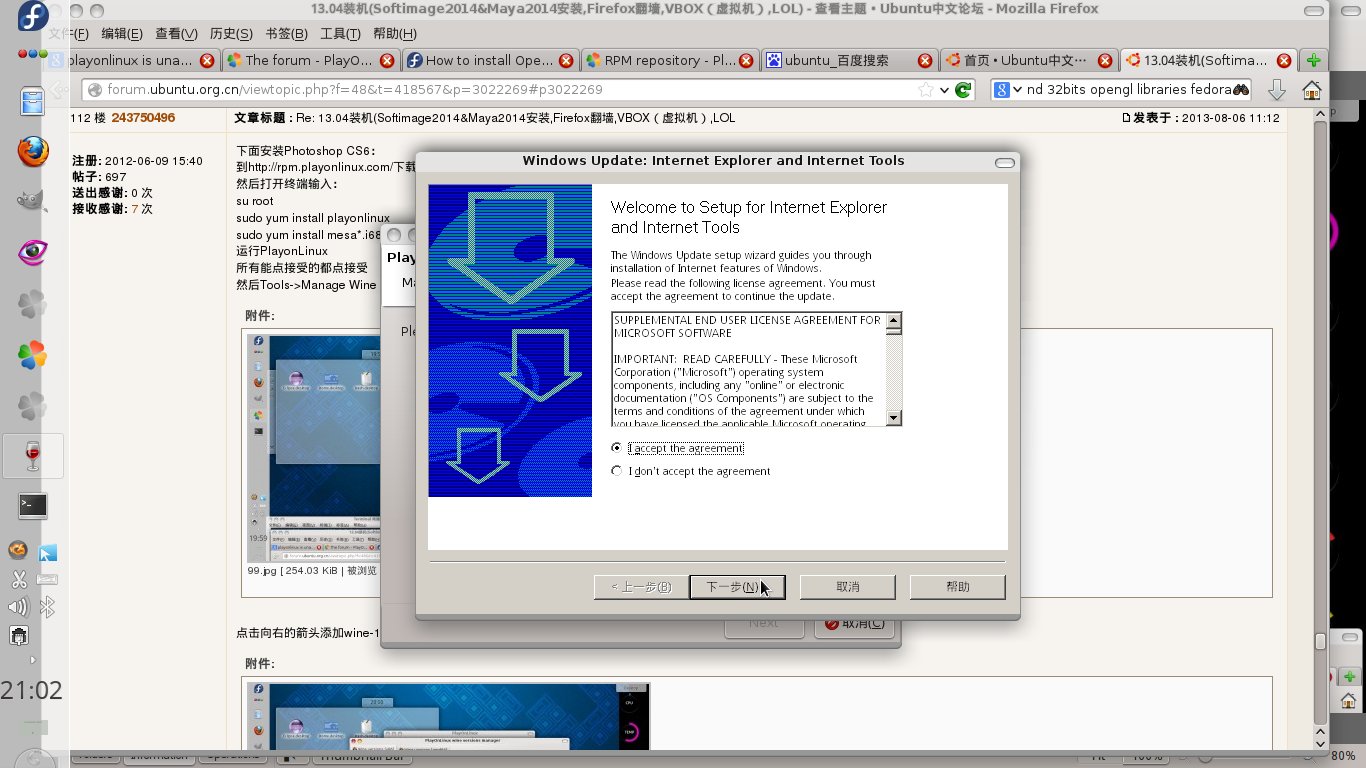Image resolution: width=1366 pixels, height=768 pixels.
Task: Click the 帮助 help button
Action: 957,587
